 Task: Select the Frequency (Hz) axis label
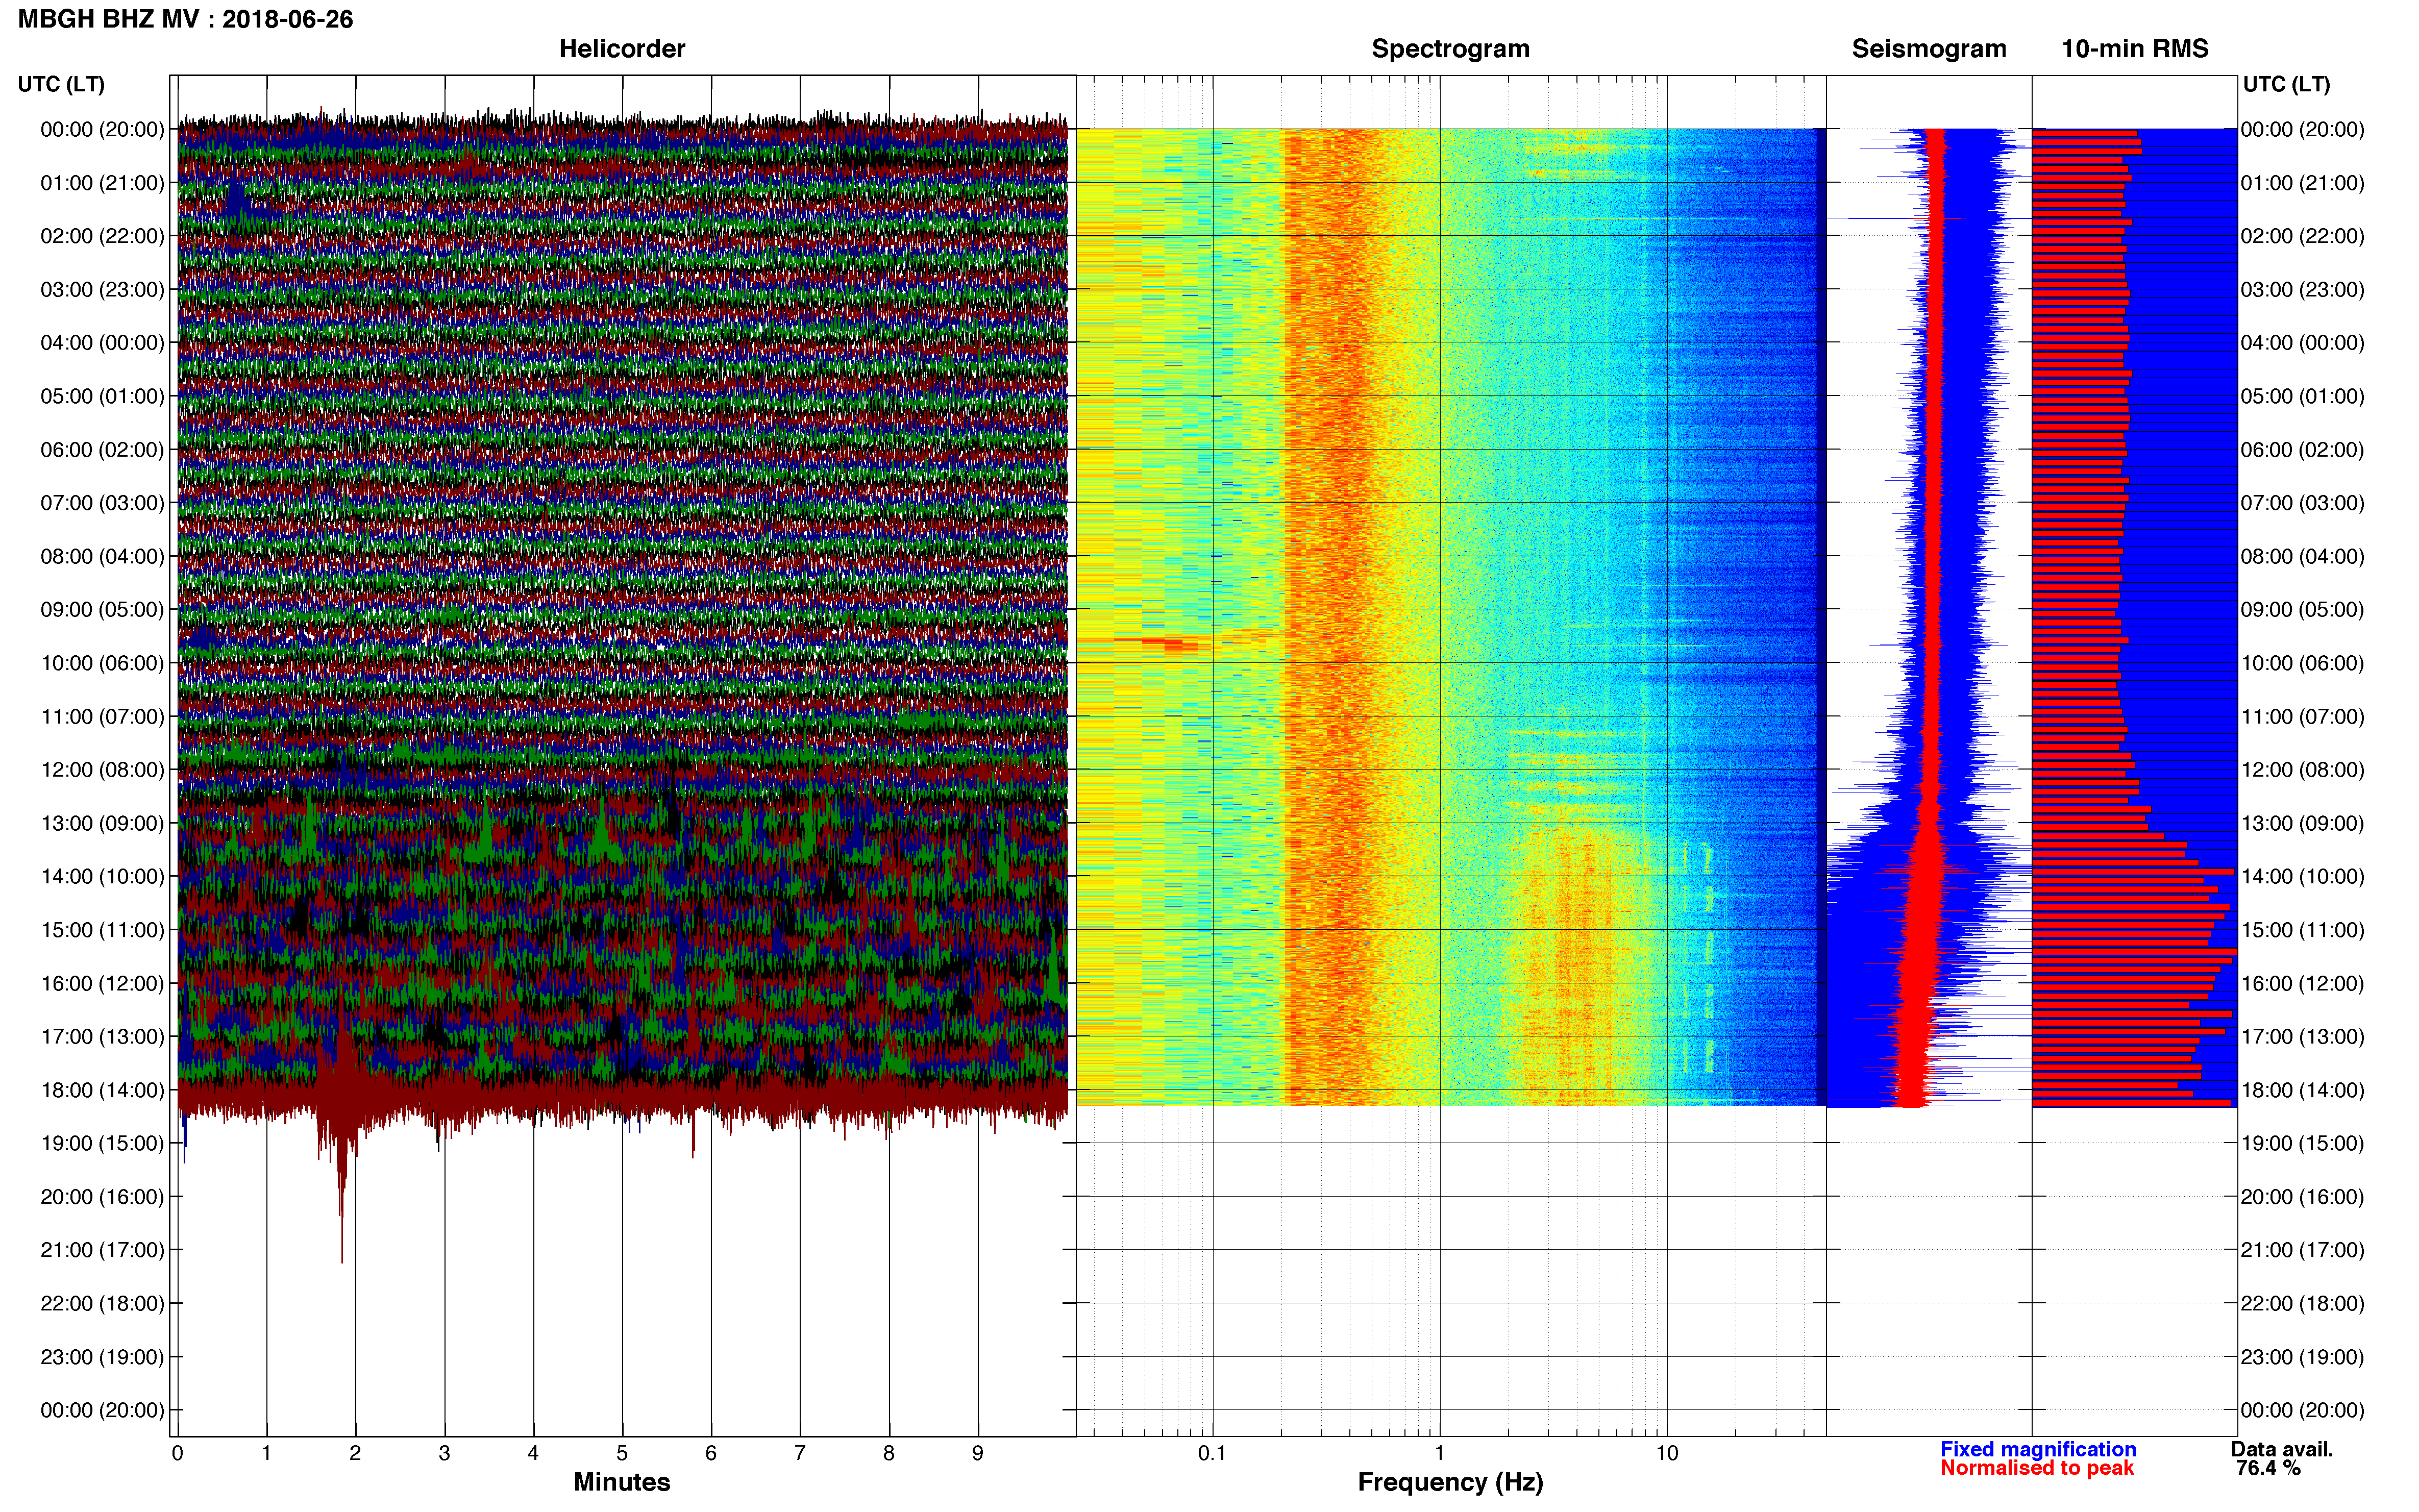coord(1450,1482)
